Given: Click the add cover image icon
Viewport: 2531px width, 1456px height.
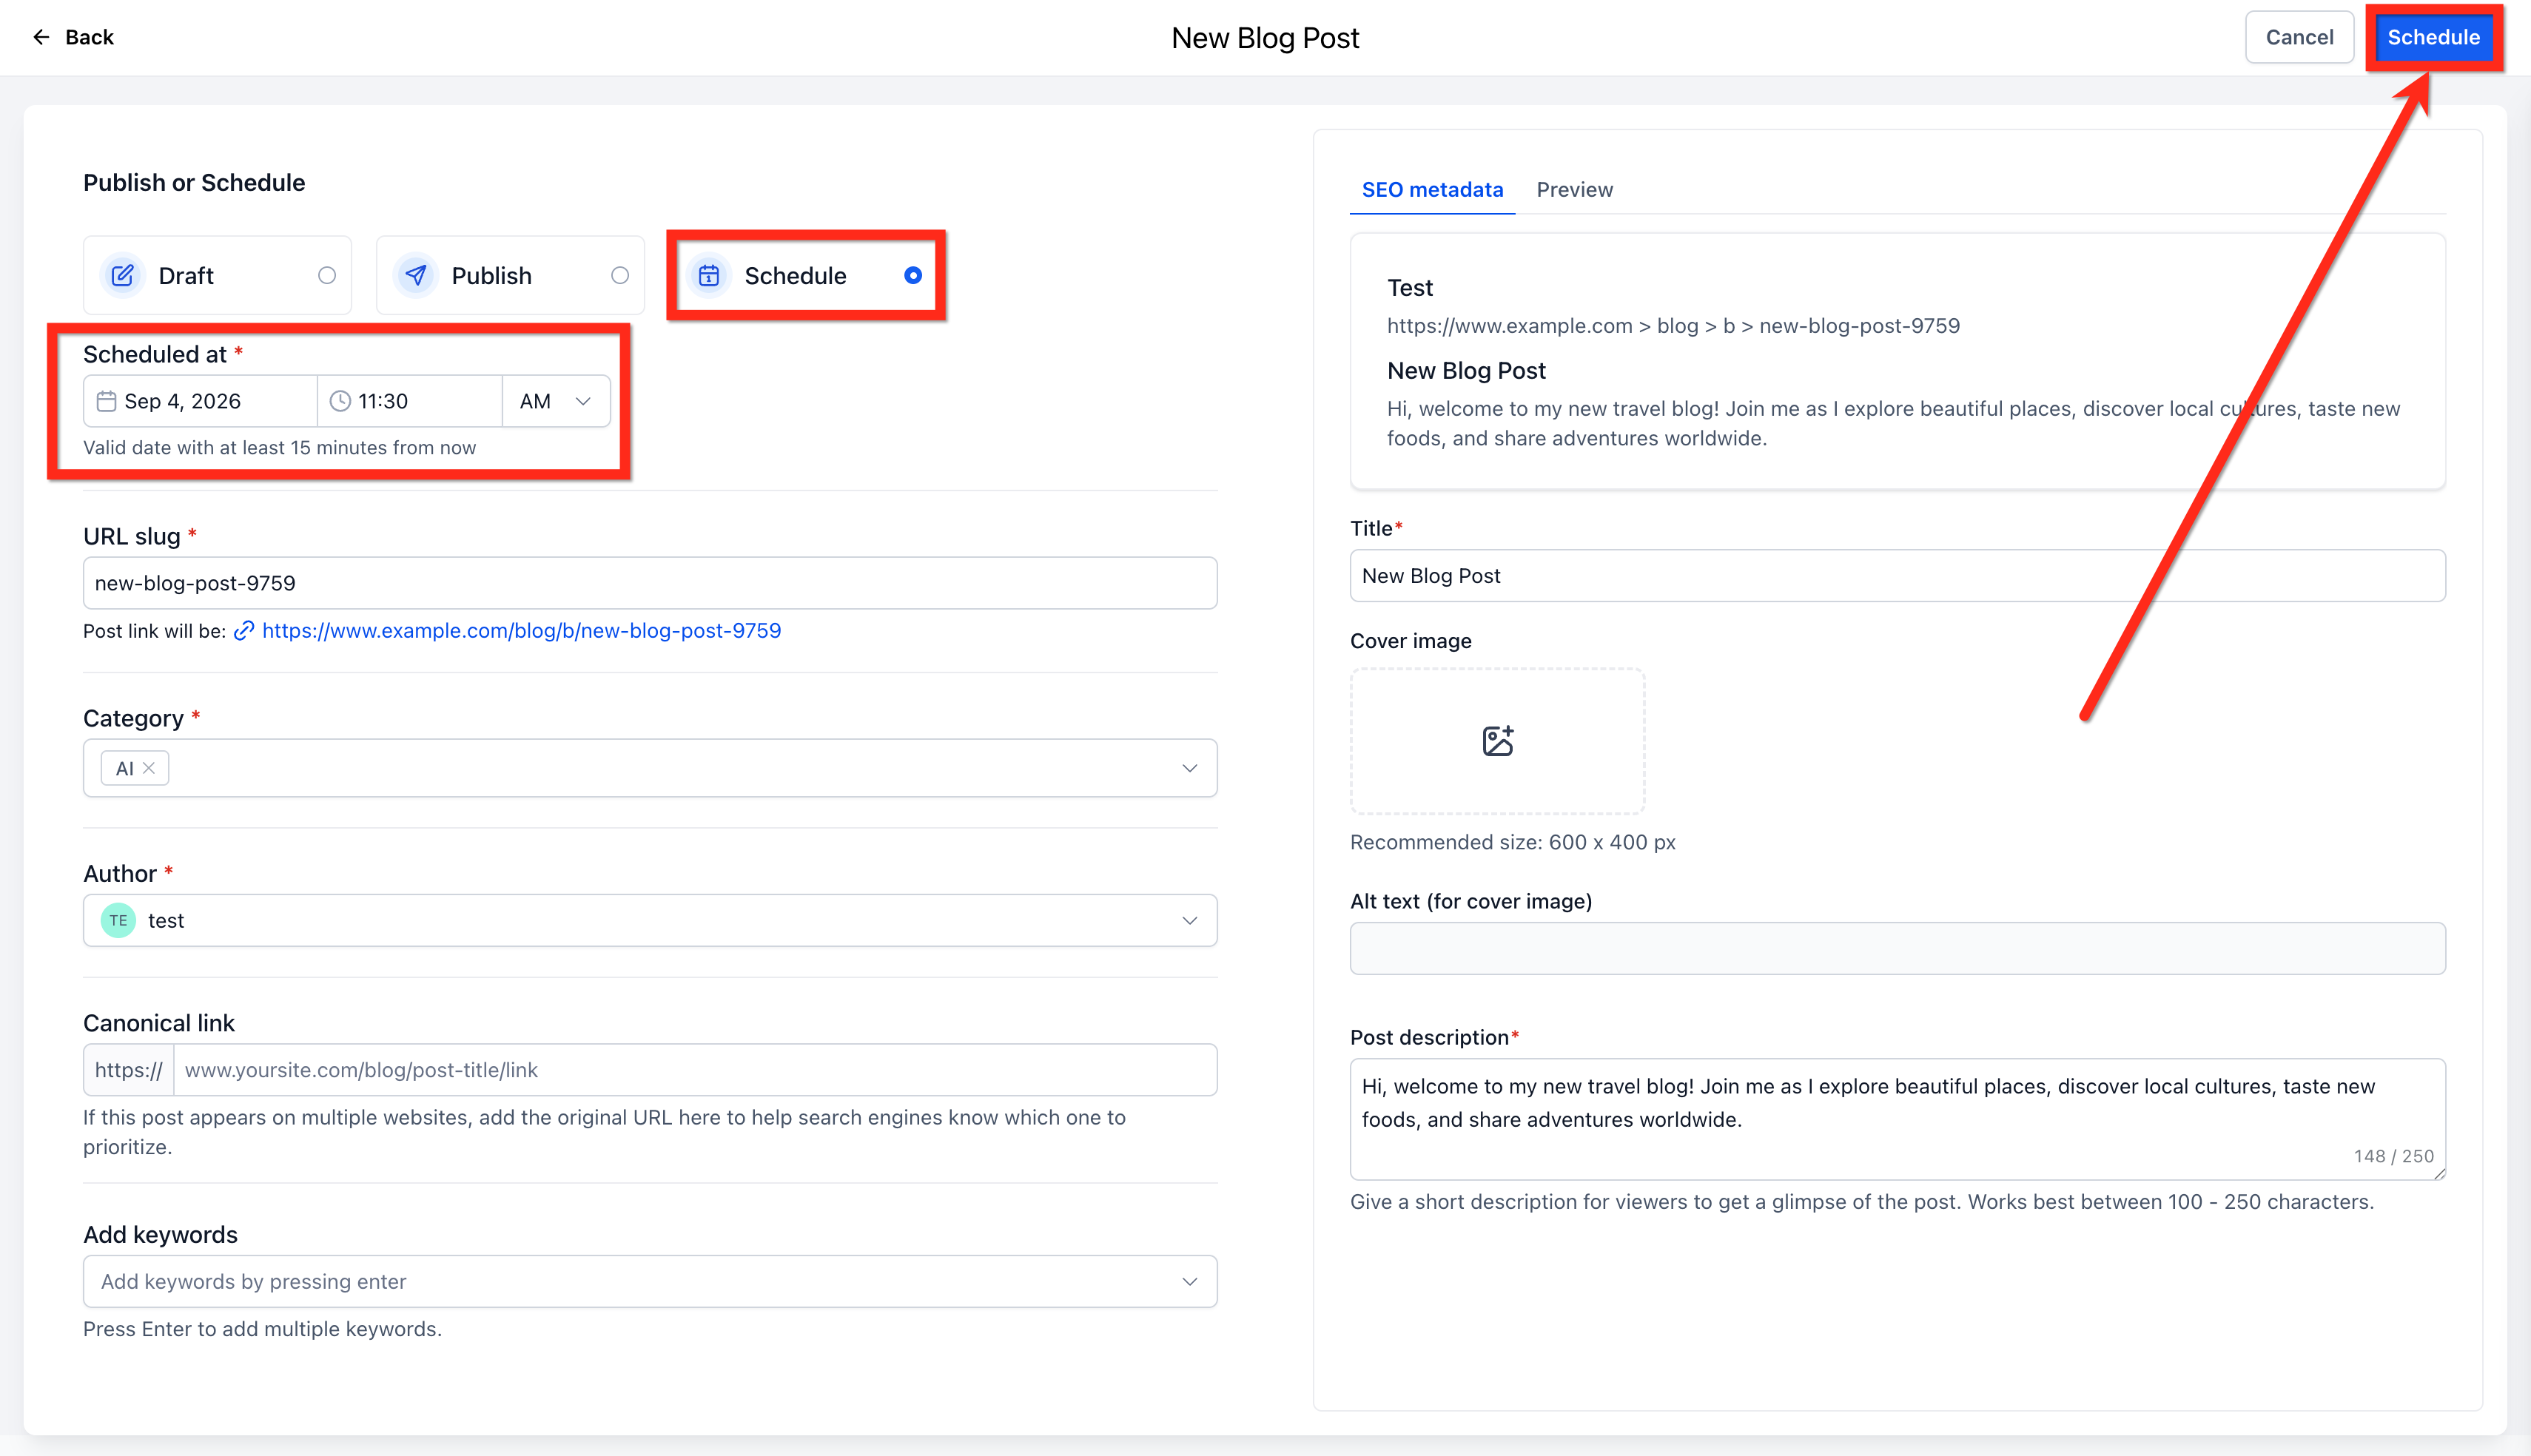Looking at the screenshot, I should pos(1497,741).
